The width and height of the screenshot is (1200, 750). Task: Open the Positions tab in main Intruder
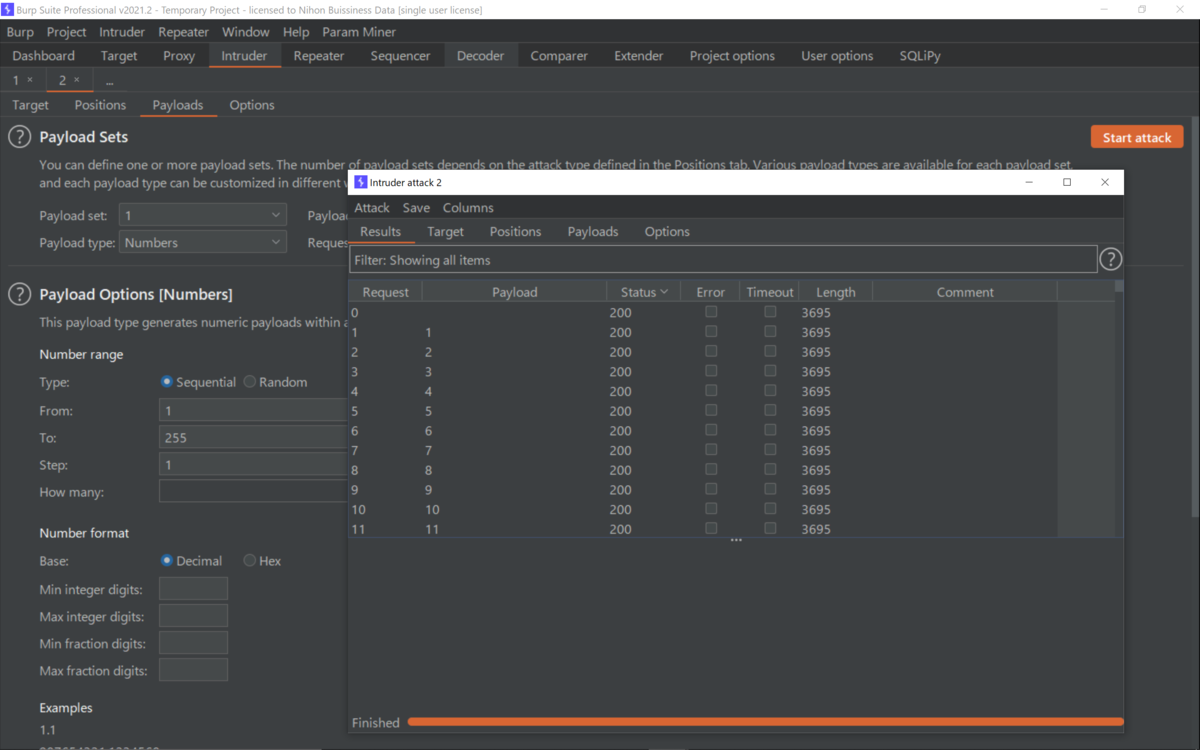click(100, 105)
